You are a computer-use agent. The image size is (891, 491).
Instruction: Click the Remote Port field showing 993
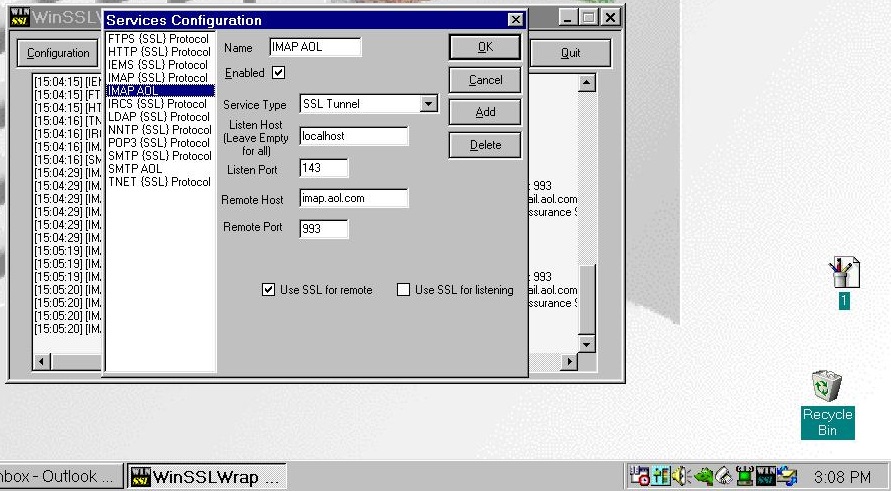tap(323, 229)
